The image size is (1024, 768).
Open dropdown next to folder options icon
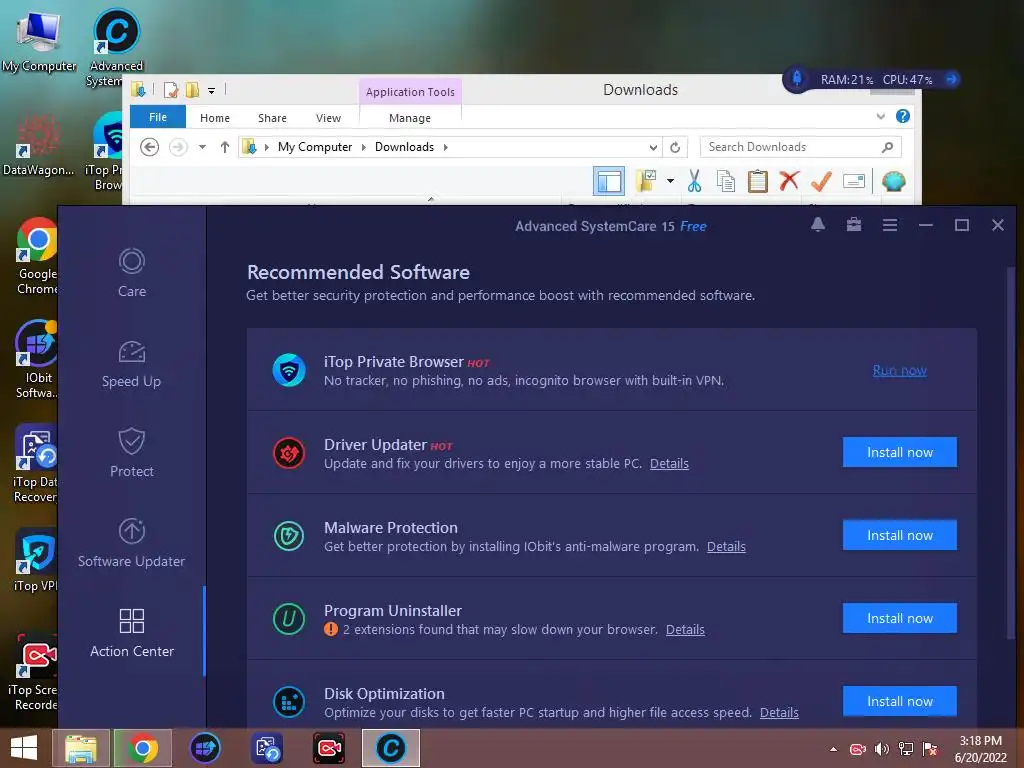pyautogui.click(x=670, y=181)
